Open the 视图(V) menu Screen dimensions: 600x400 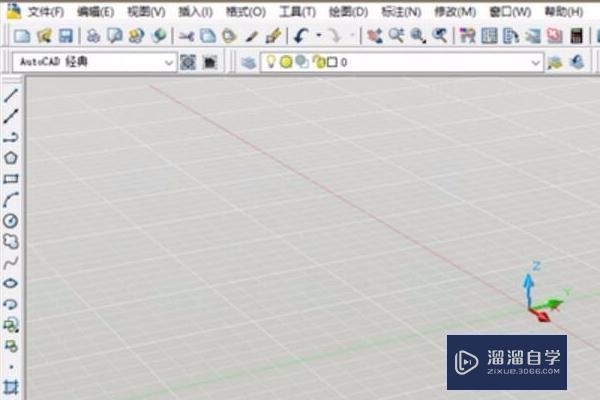[x=146, y=12]
